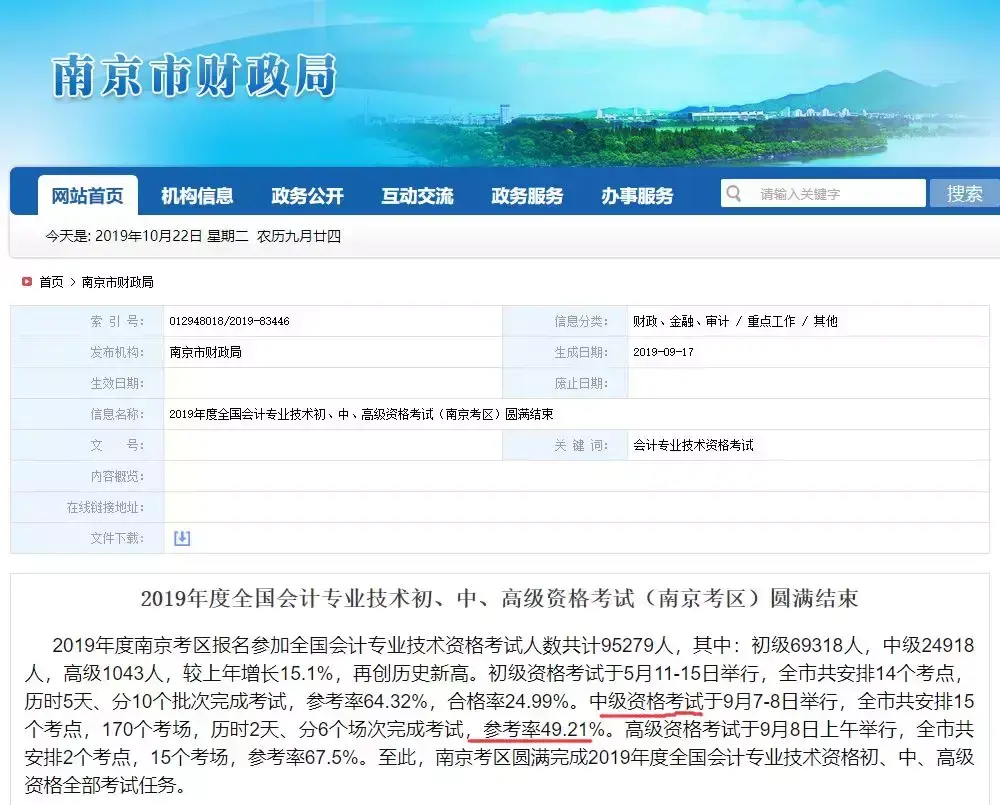Open the 网站首页 tab
Screen dimensions: 1000x805
tap(87, 195)
